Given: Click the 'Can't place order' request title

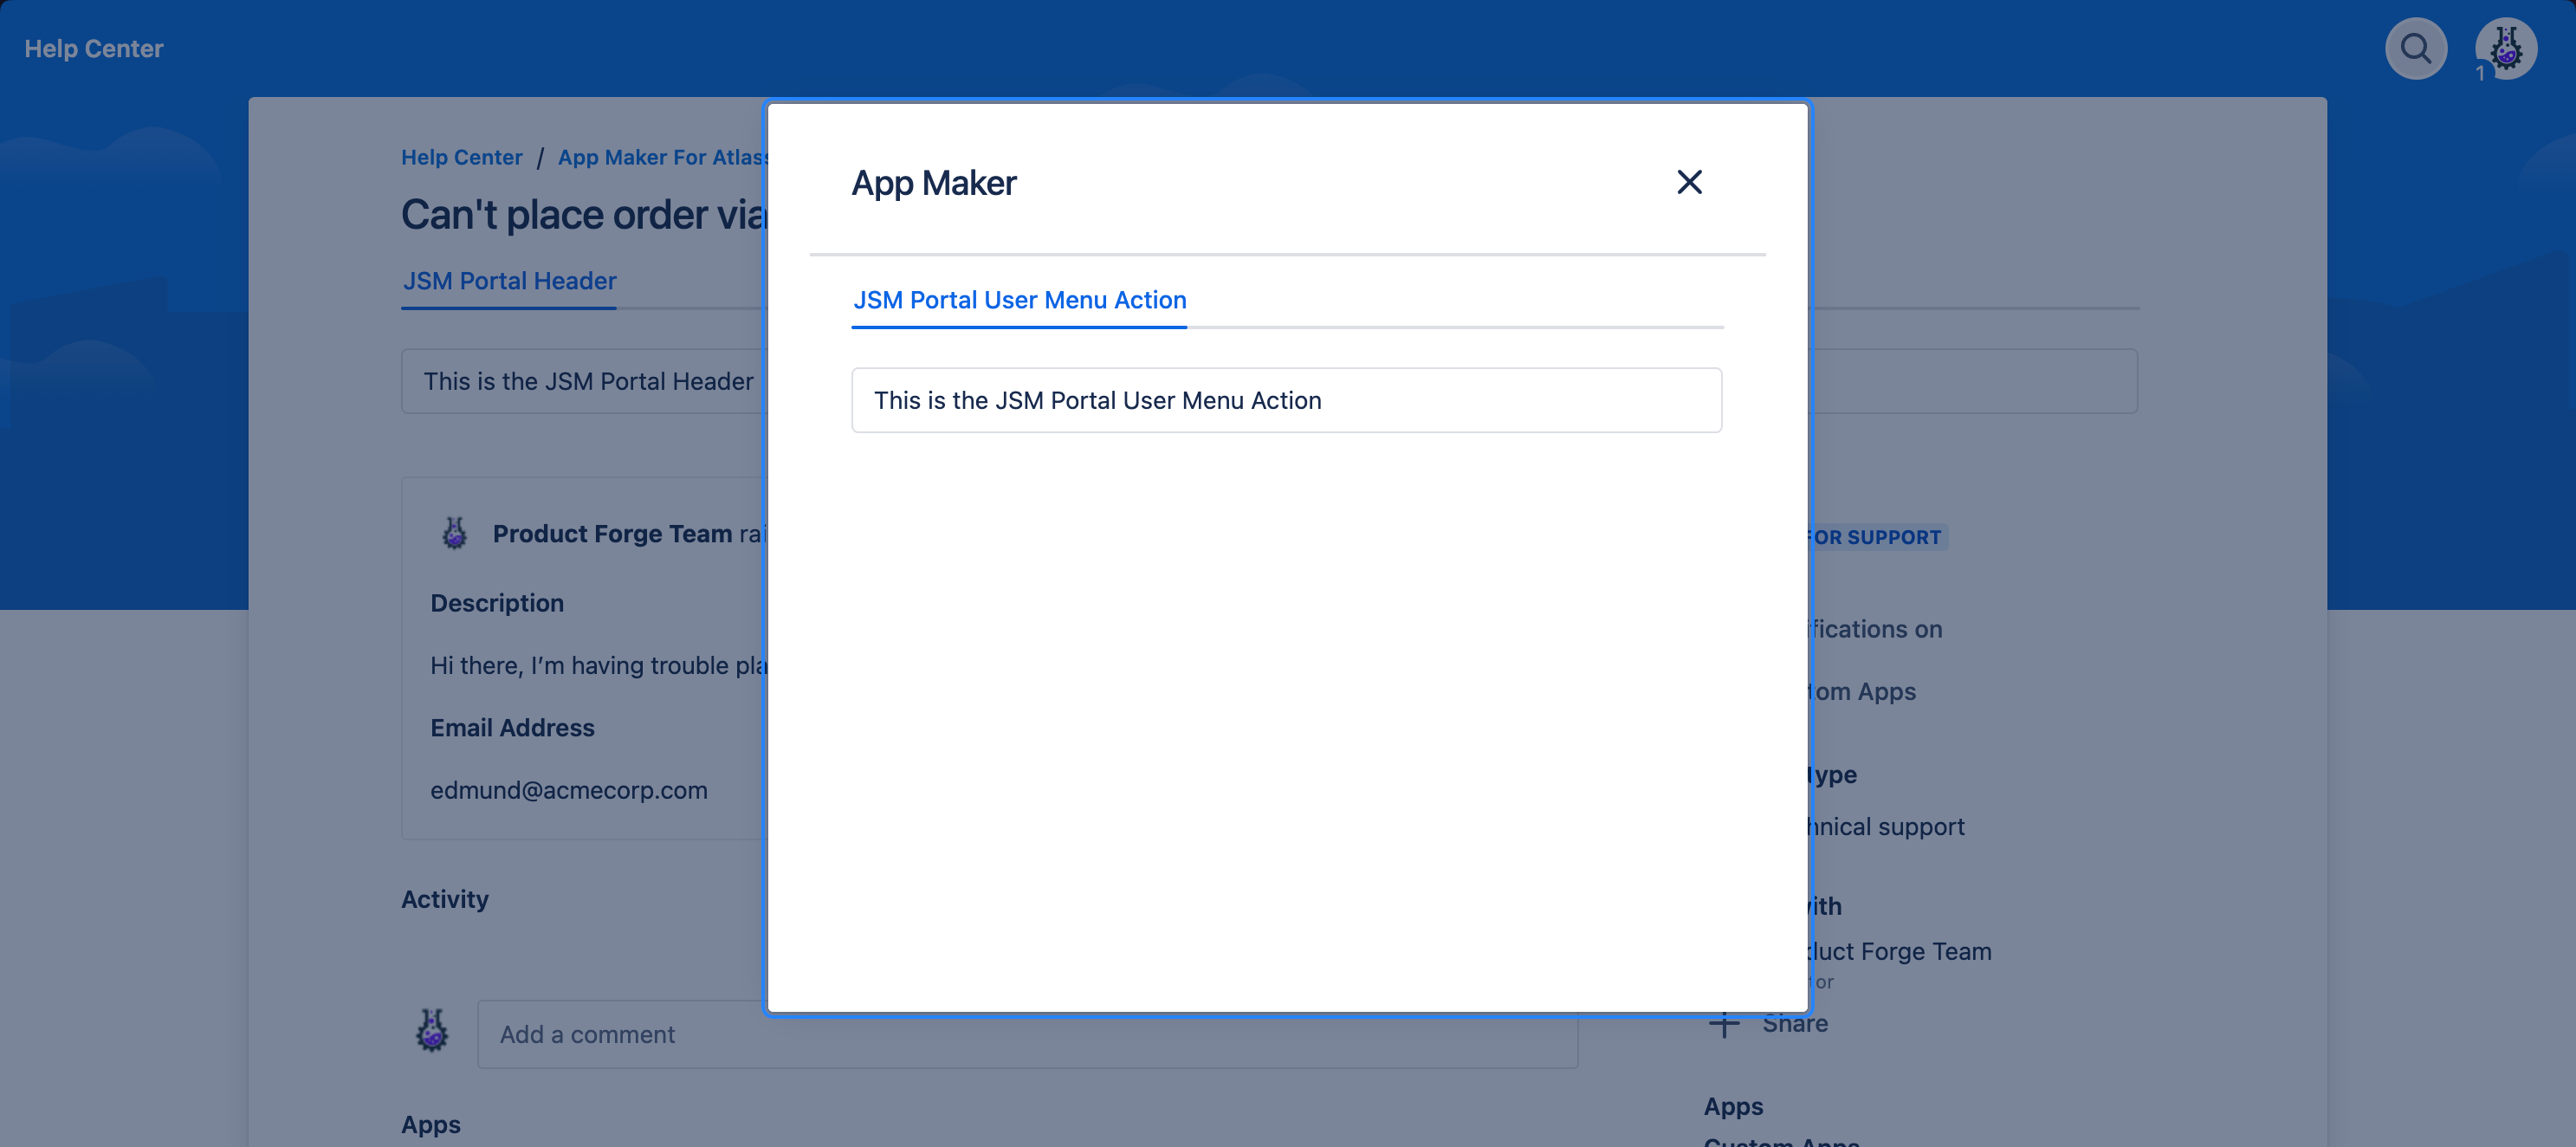Looking at the screenshot, I should [x=584, y=214].
